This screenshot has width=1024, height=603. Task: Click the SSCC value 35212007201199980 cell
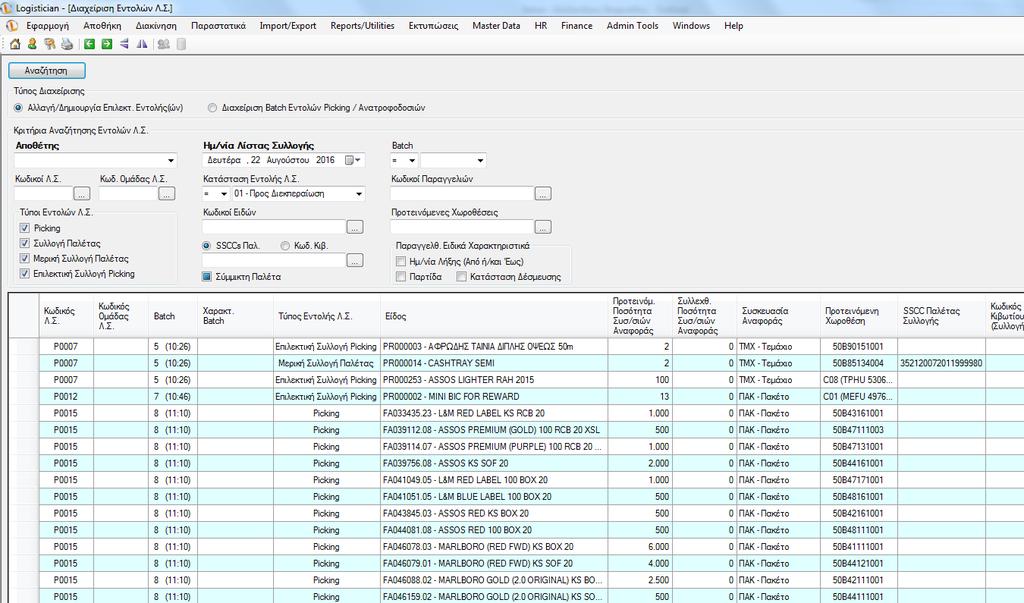click(941, 363)
